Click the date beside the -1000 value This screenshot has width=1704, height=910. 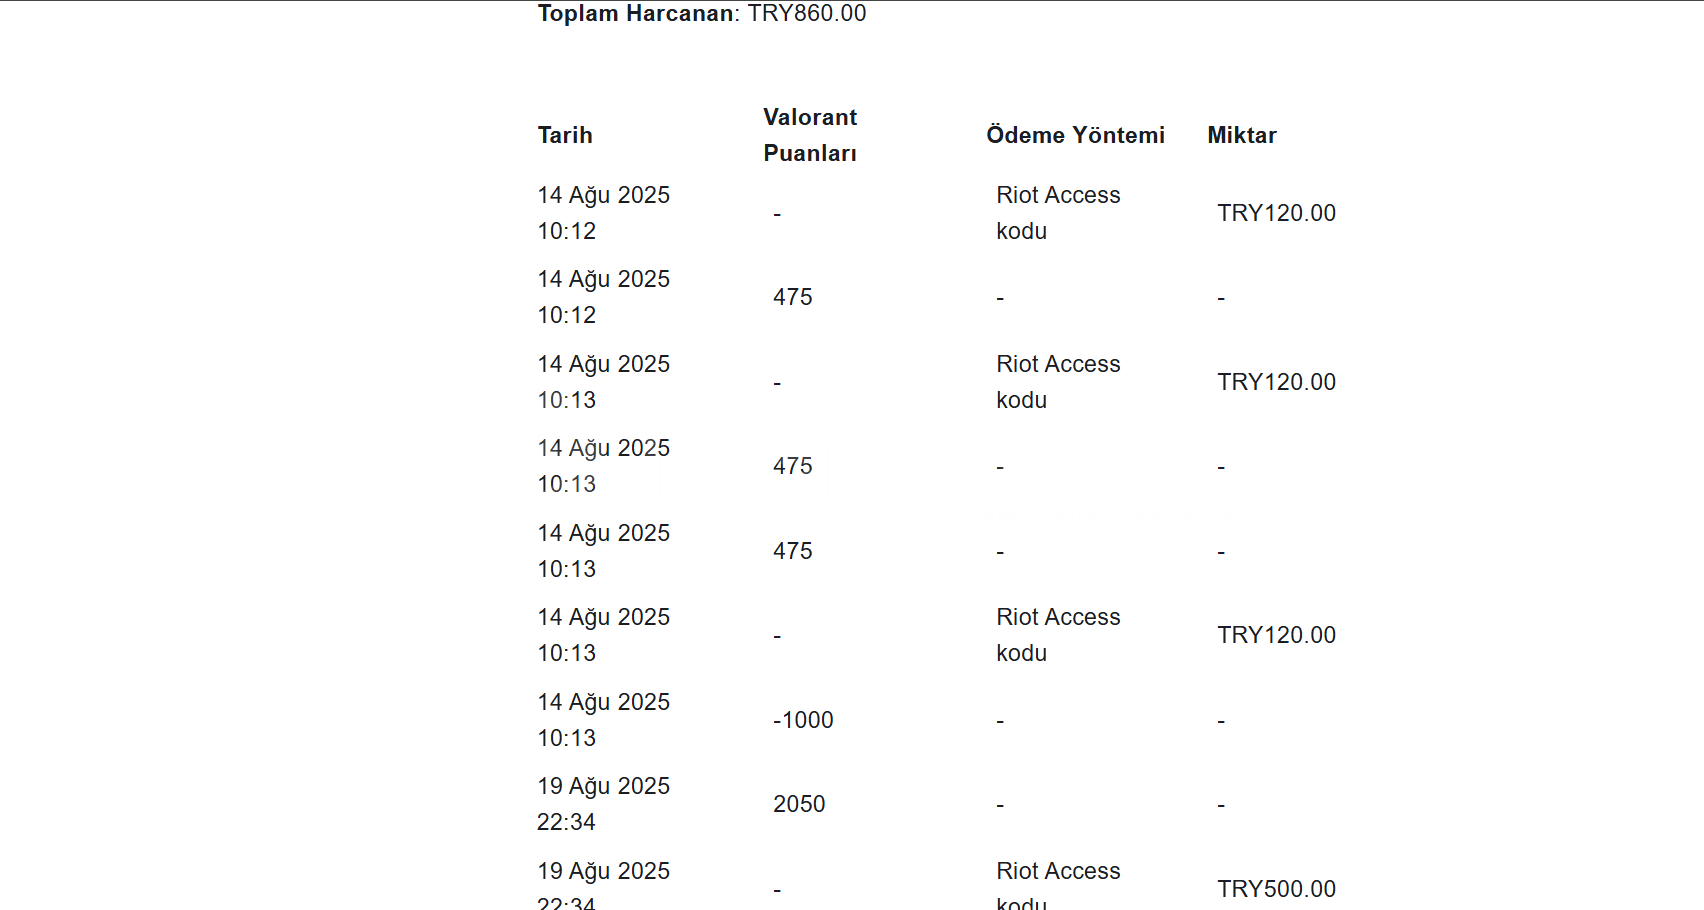tap(603, 720)
